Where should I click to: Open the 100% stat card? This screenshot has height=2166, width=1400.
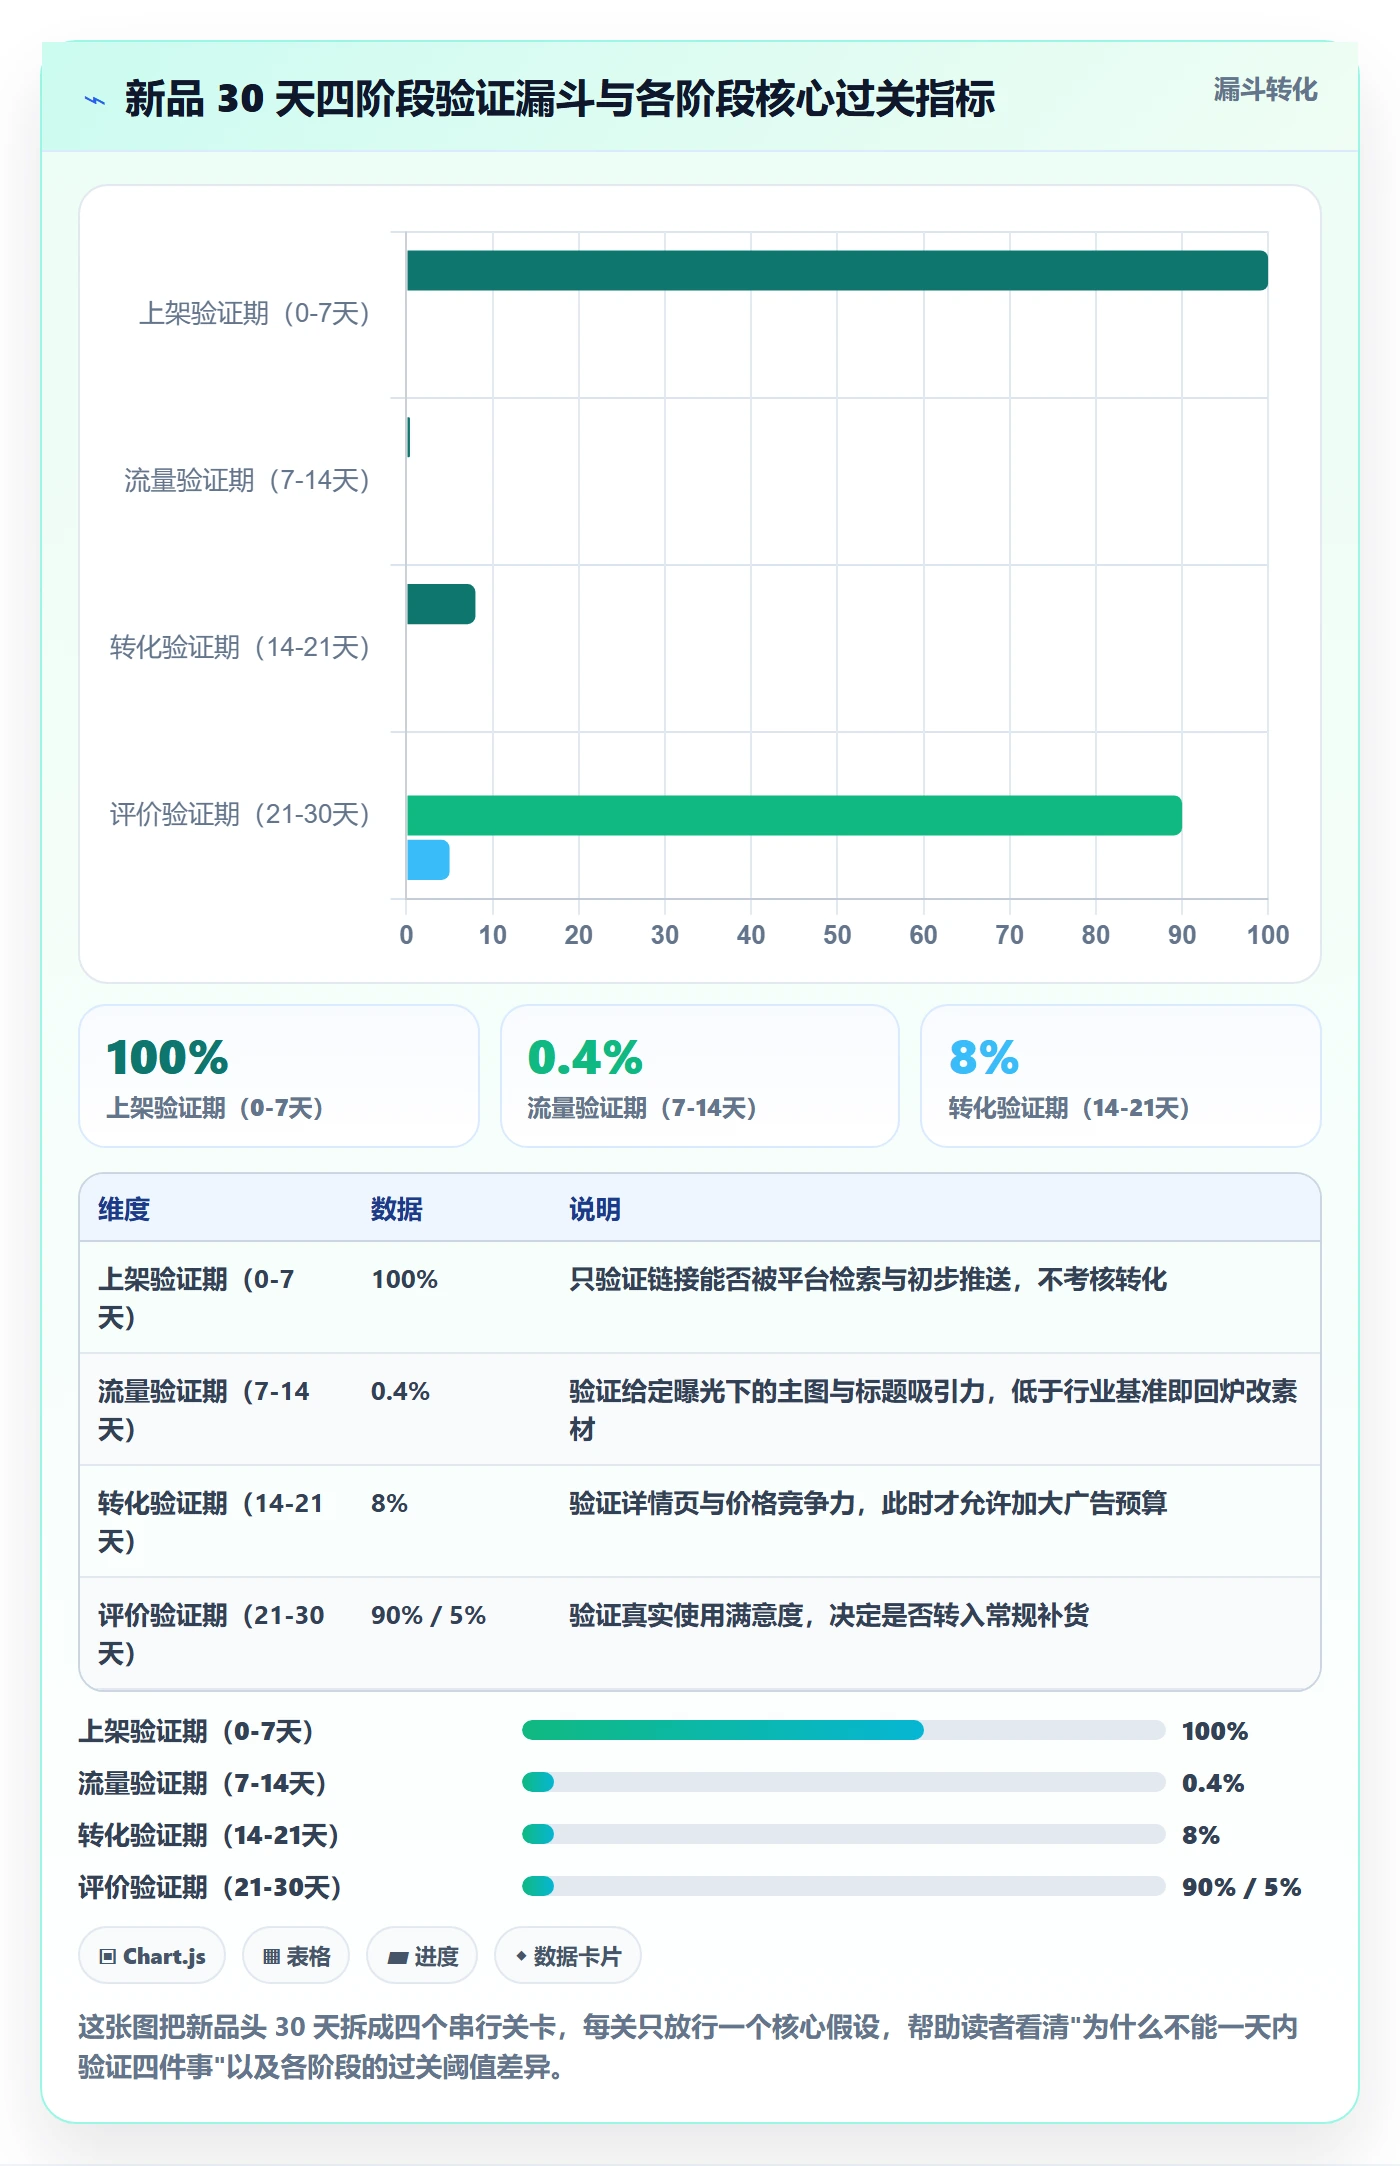point(279,1076)
